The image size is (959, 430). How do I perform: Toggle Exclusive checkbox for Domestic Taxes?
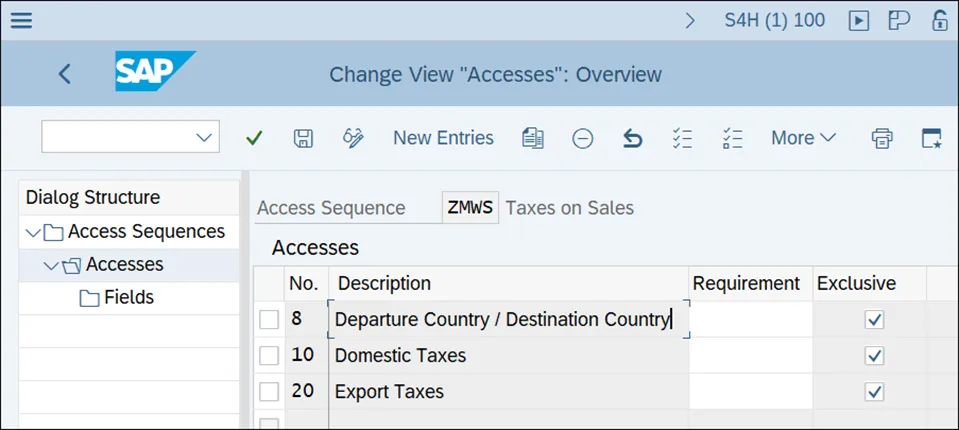(x=875, y=355)
